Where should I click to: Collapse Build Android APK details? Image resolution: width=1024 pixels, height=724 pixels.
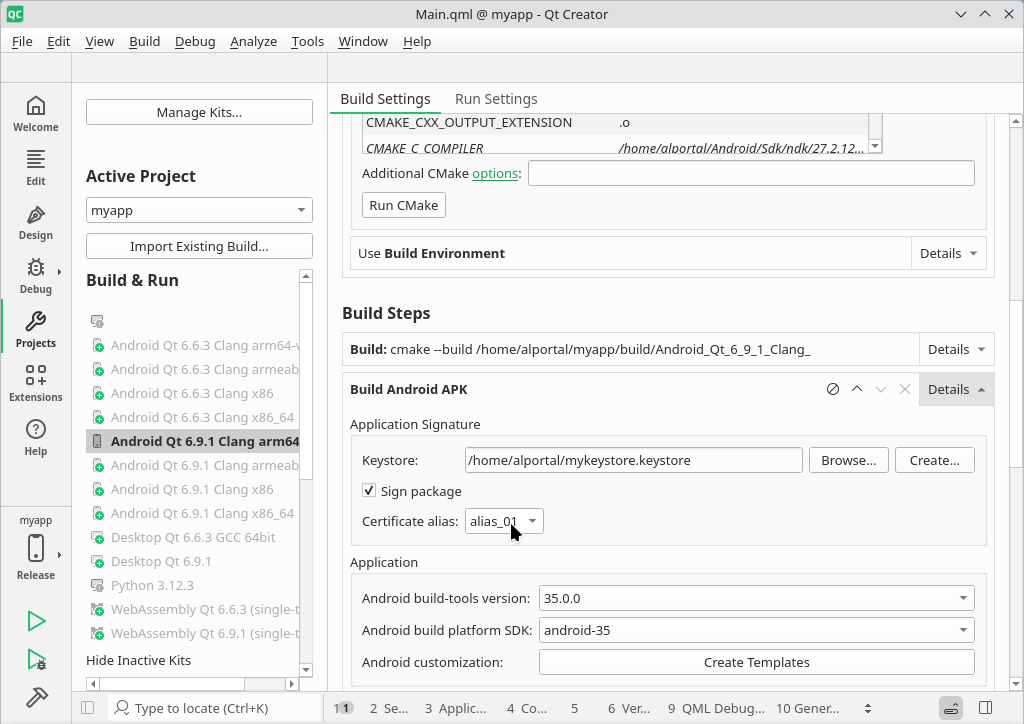(957, 389)
